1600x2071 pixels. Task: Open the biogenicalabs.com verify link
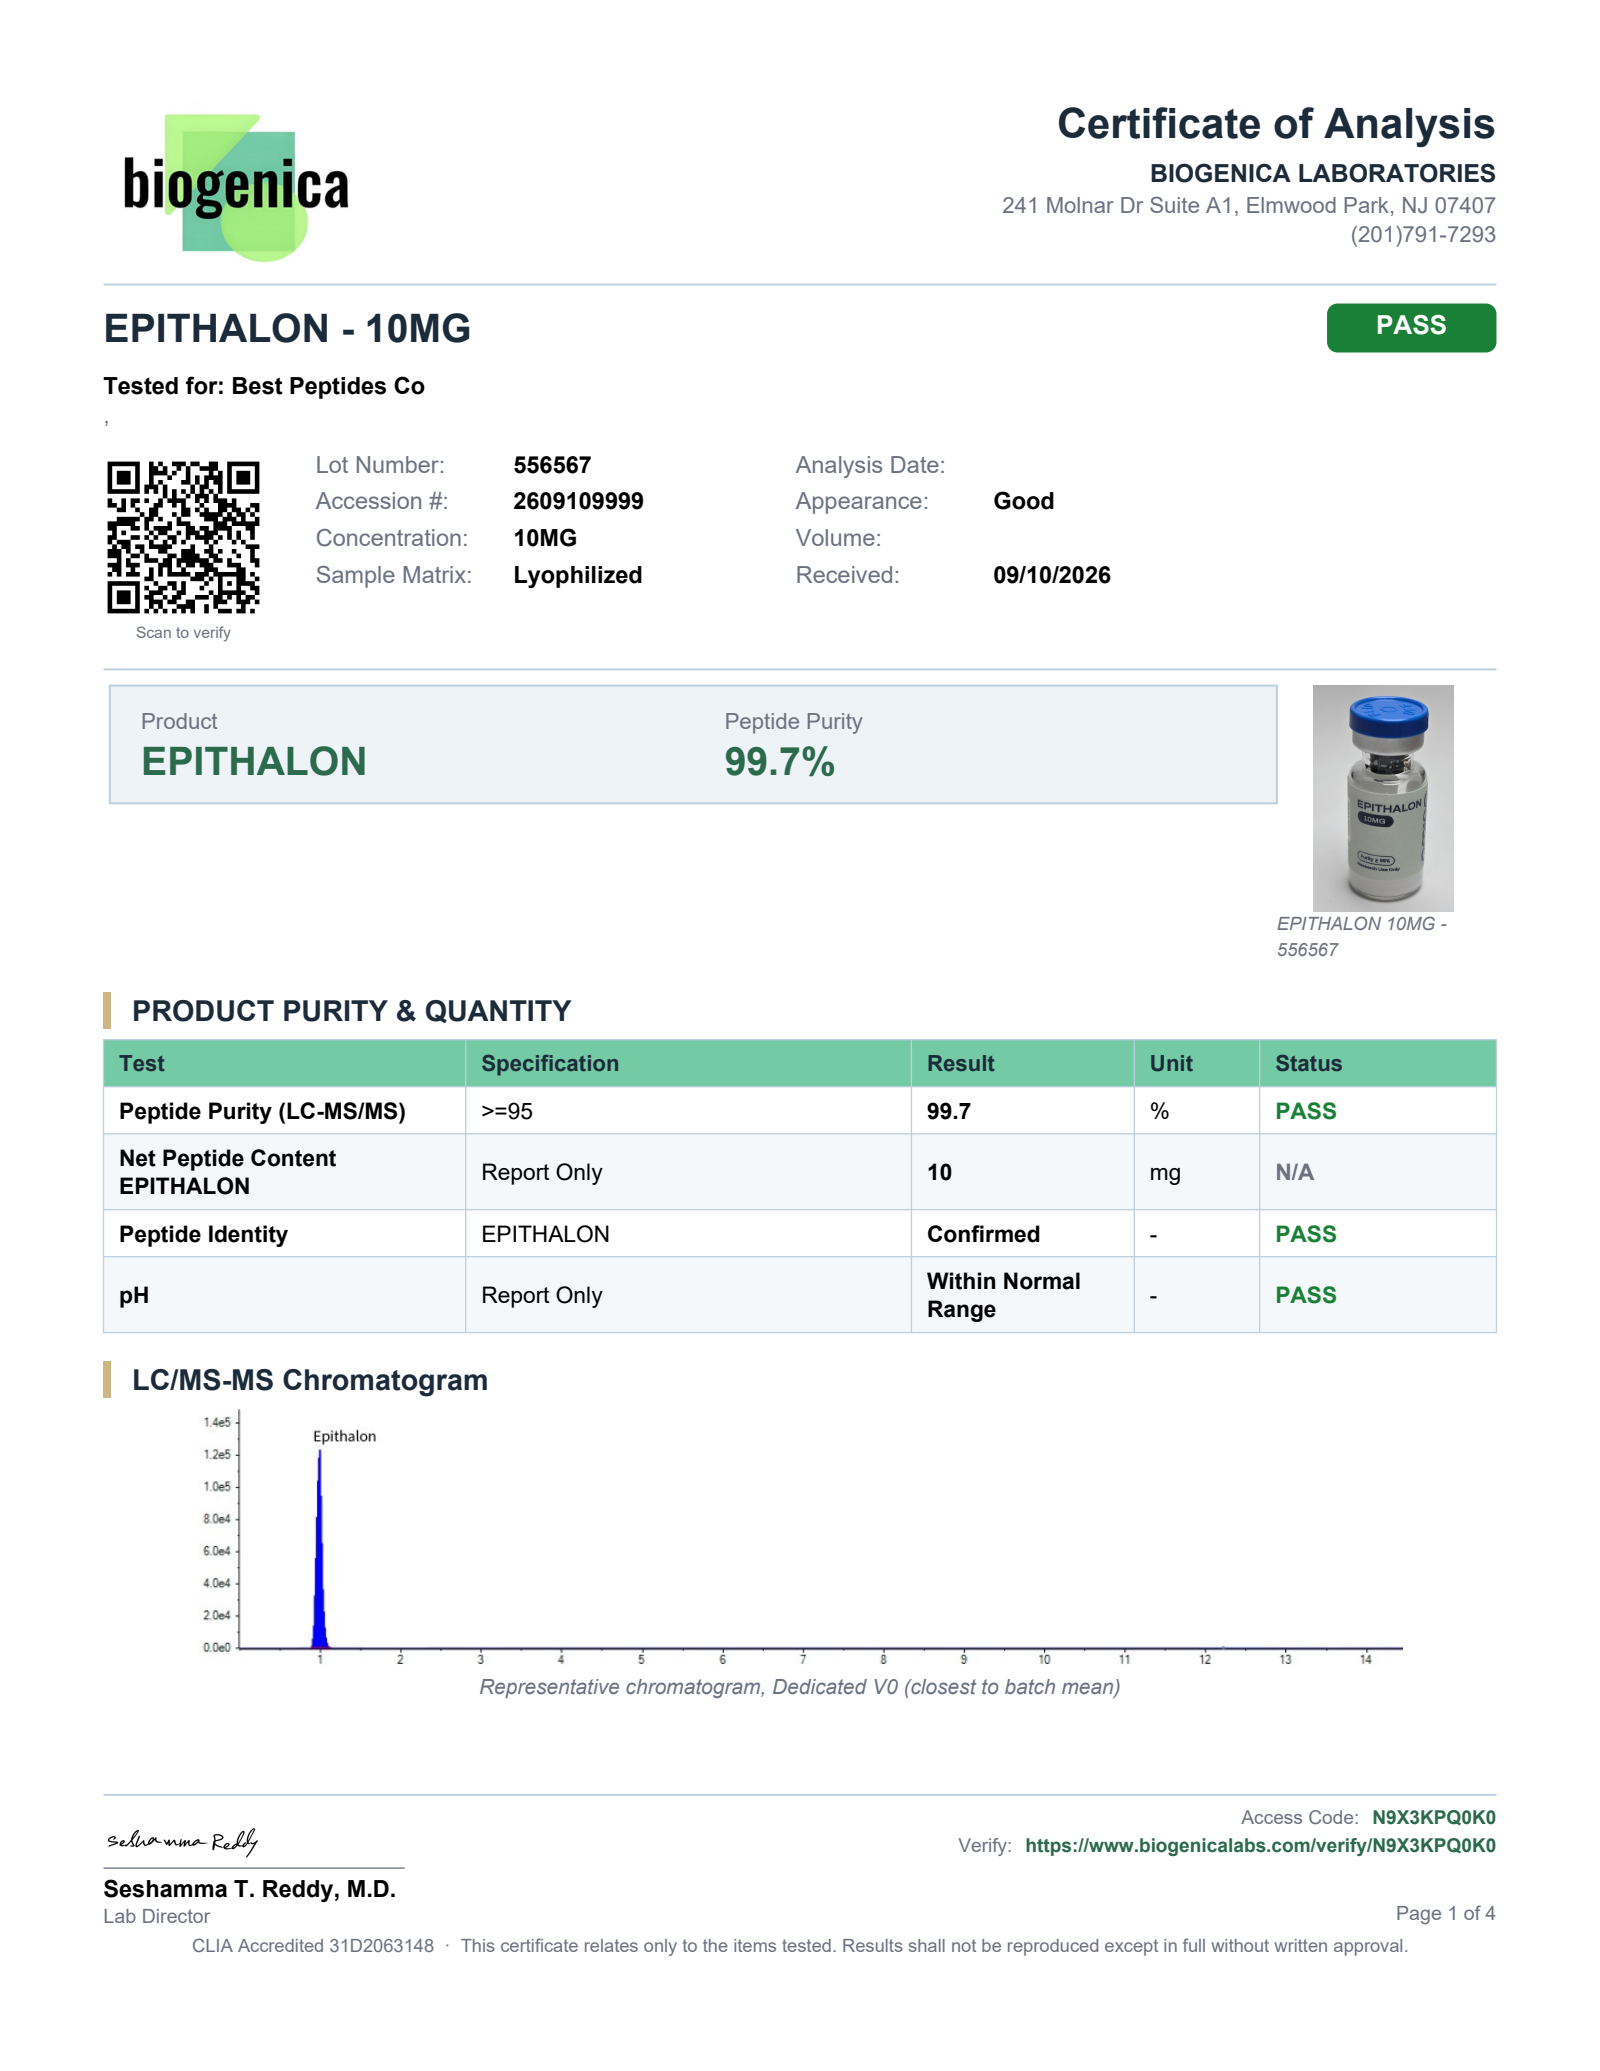[x=1260, y=1845]
